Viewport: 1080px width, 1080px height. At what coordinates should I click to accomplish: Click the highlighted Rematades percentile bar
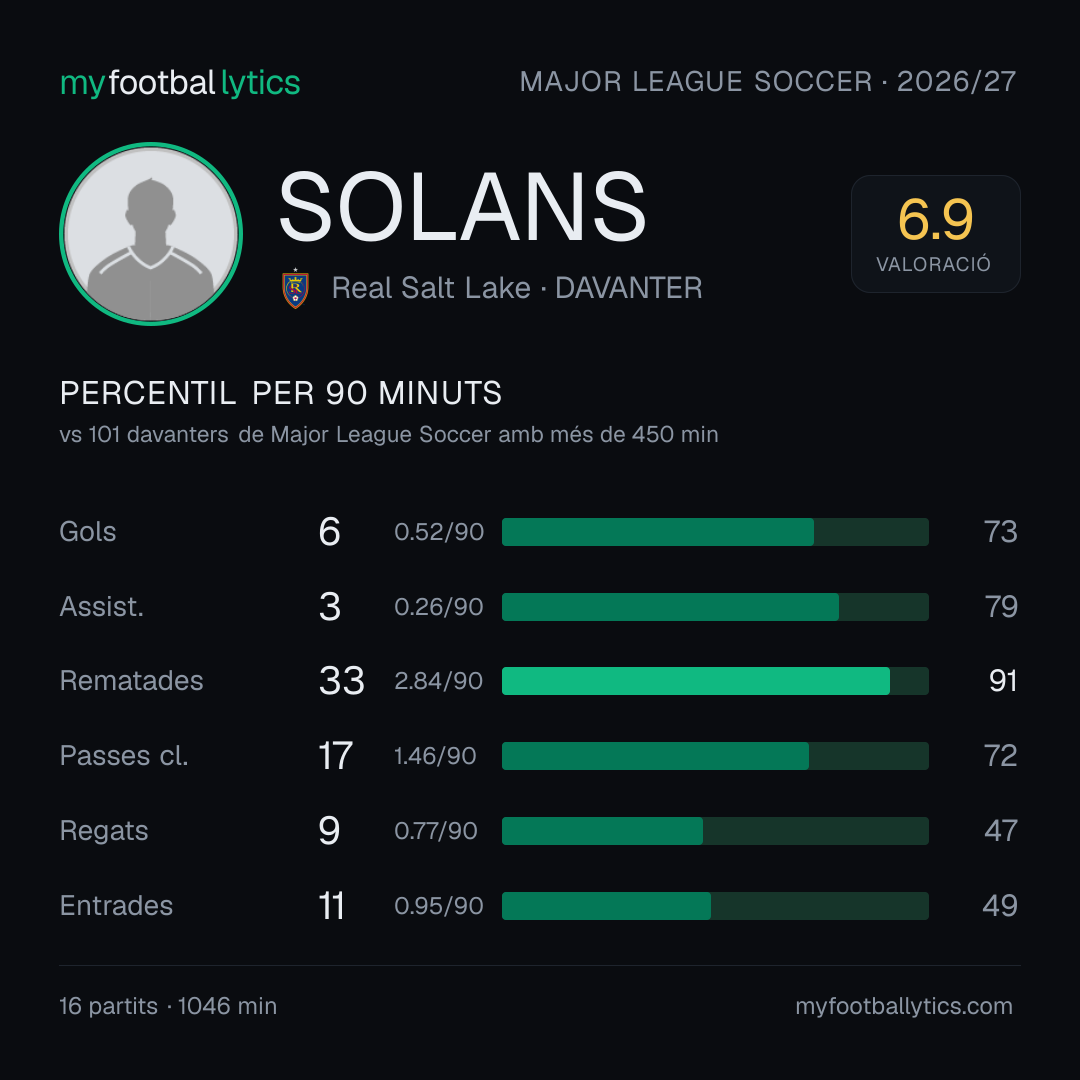tap(715, 681)
